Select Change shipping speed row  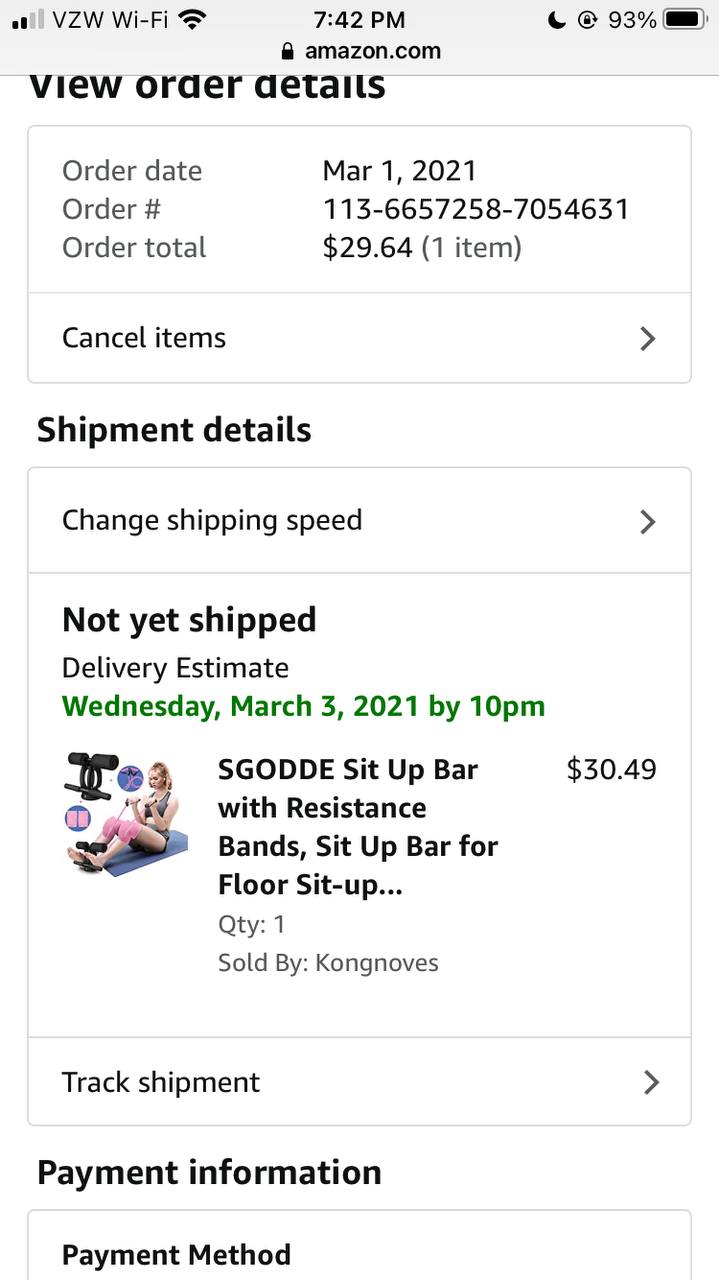212,521
